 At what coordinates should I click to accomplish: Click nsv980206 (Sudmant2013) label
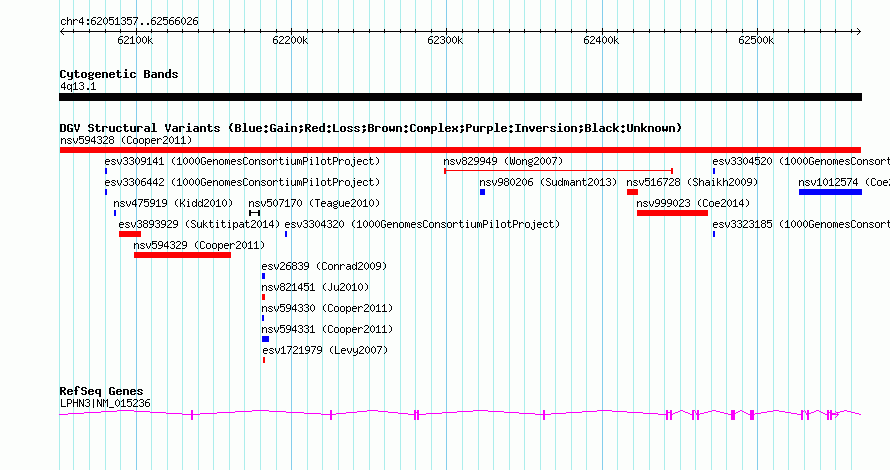point(548,182)
